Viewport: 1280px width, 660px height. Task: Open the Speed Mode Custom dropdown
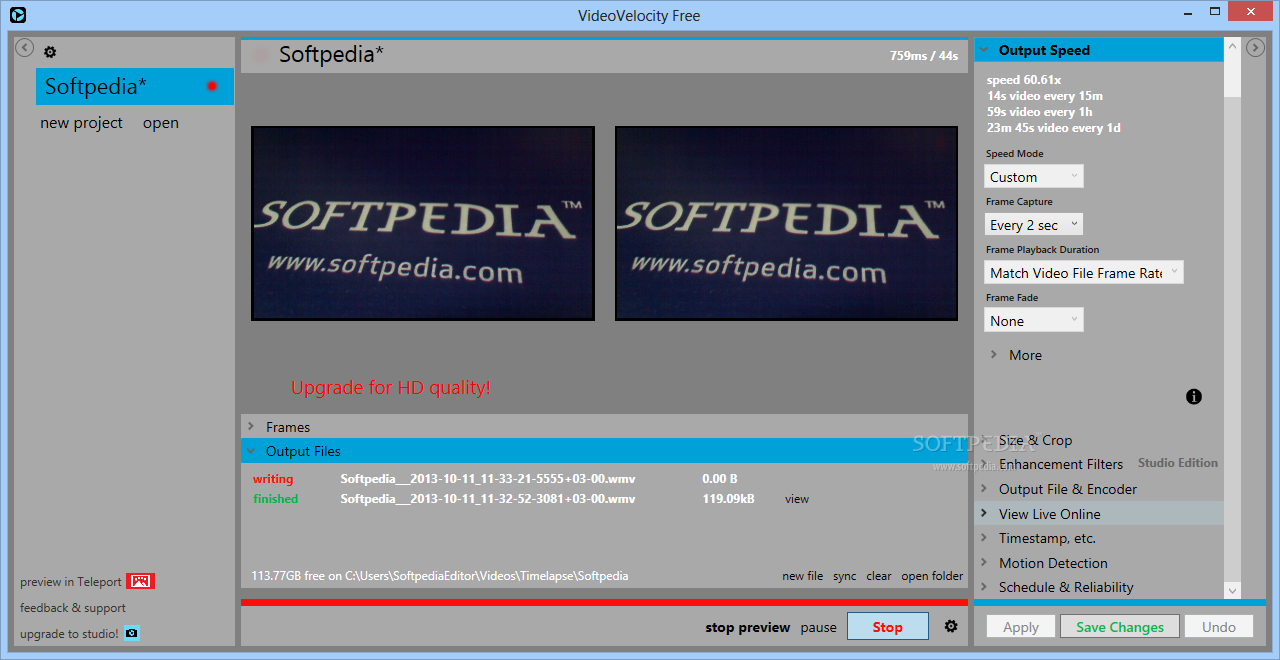[1034, 177]
